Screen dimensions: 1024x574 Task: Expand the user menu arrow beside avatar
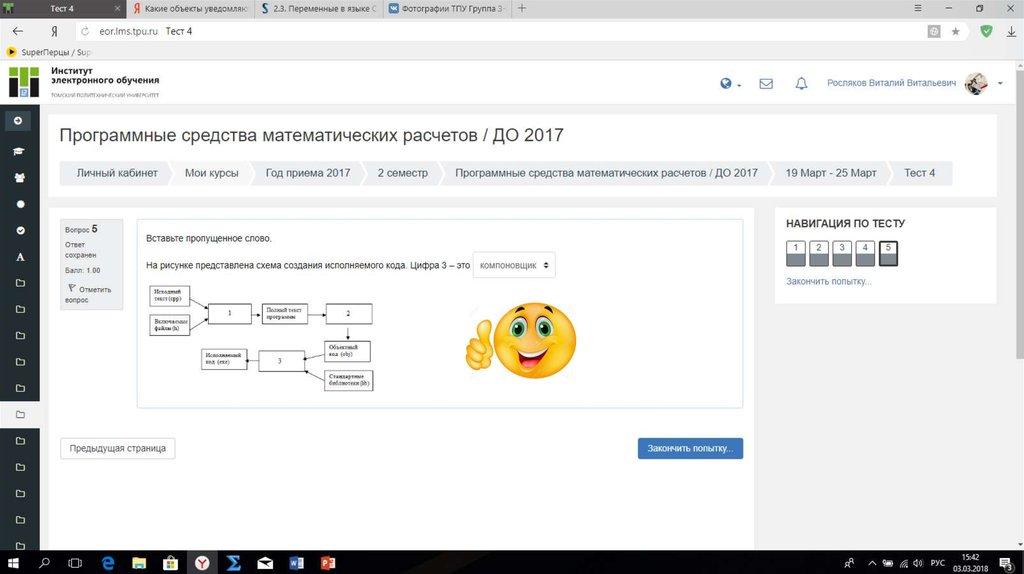pyautogui.click(x=1000, y=84)
